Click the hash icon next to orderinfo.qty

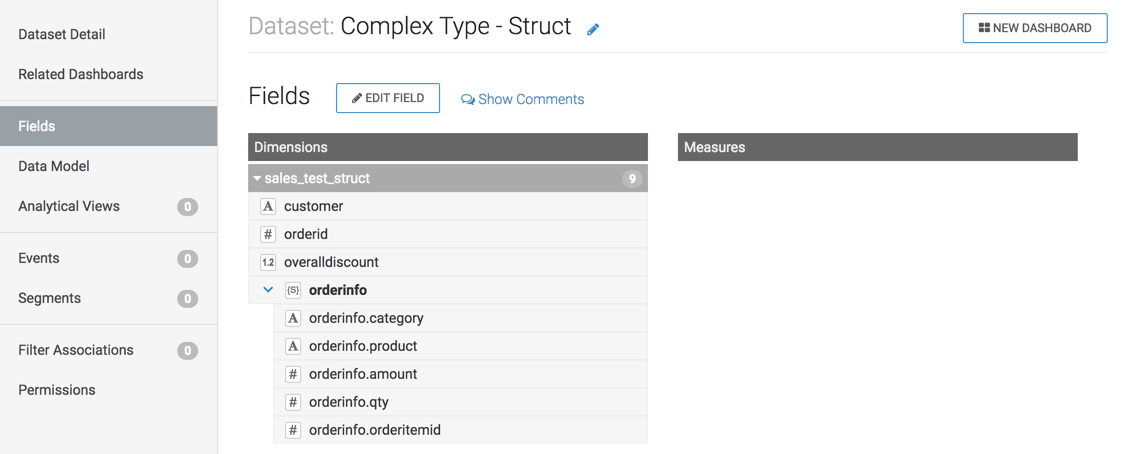tap(293, 402)
